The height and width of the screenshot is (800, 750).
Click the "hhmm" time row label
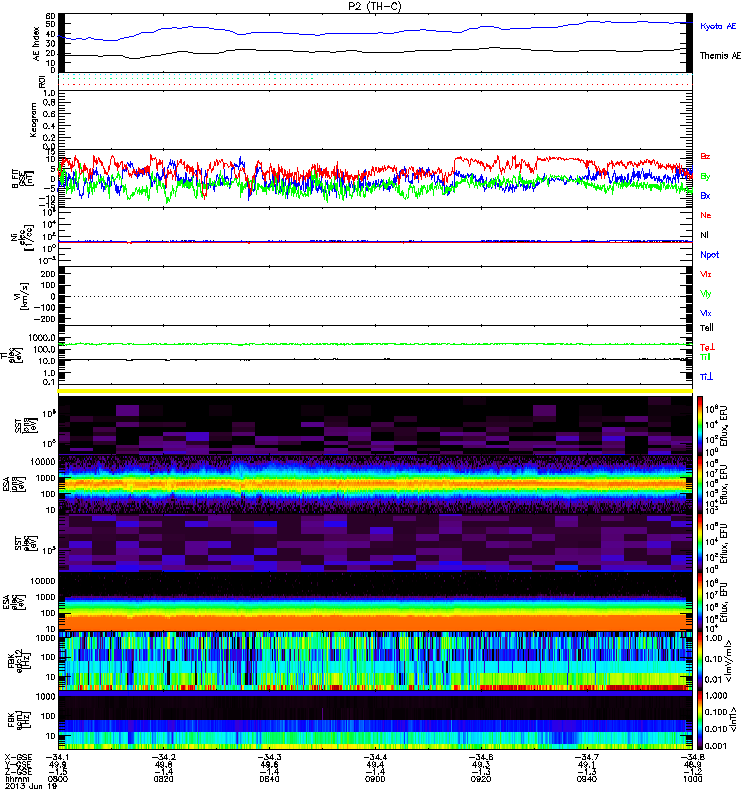(x=16, y=779)
